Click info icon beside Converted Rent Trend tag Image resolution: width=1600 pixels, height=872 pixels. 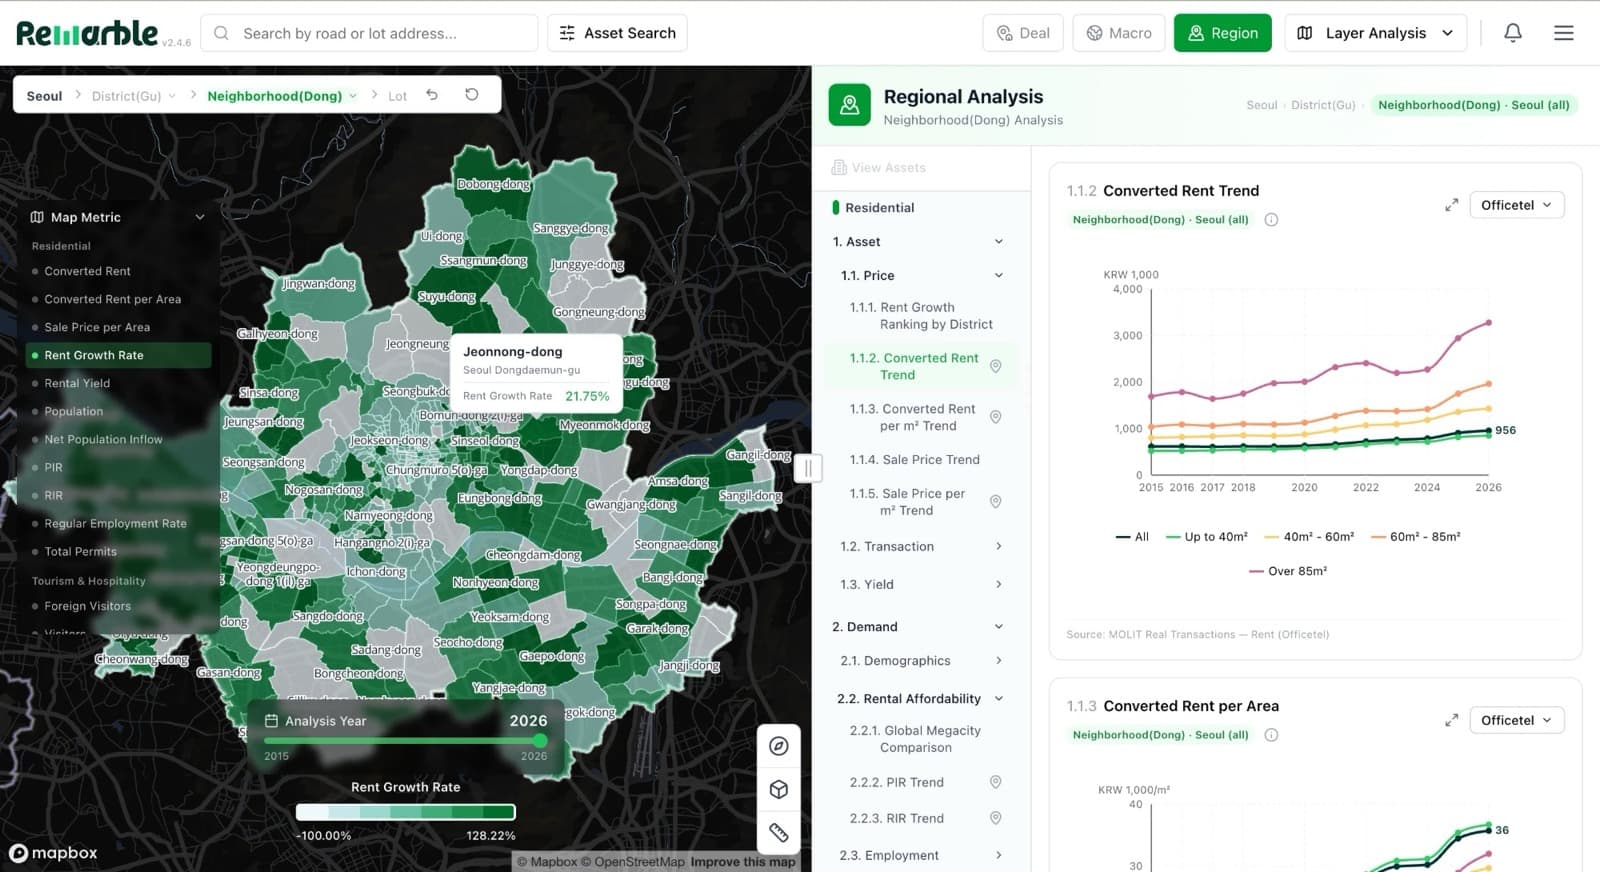coord(1271,220)
